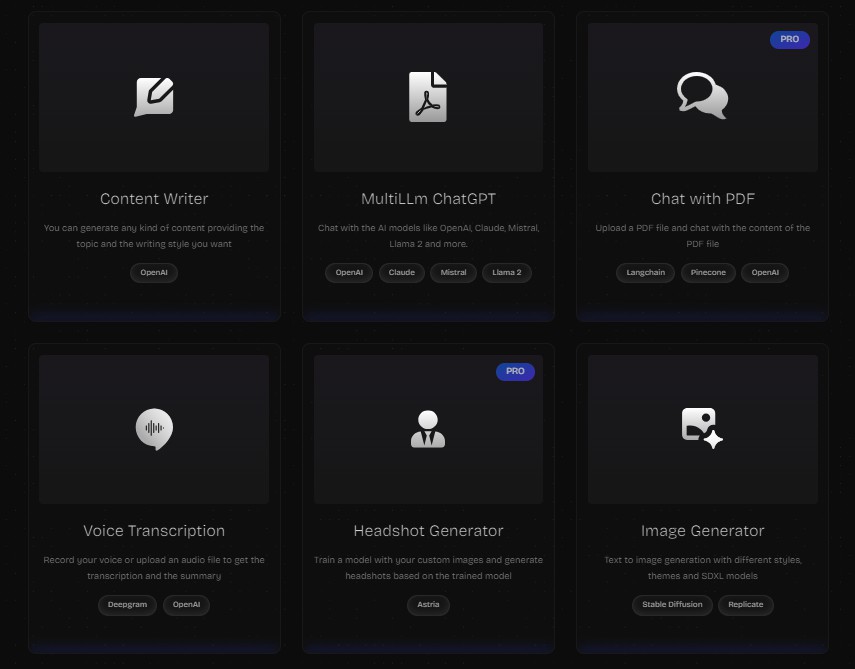The image size is (855, 669).
Task: Click the Pinecone tag
Action: (x=708, y=273)
